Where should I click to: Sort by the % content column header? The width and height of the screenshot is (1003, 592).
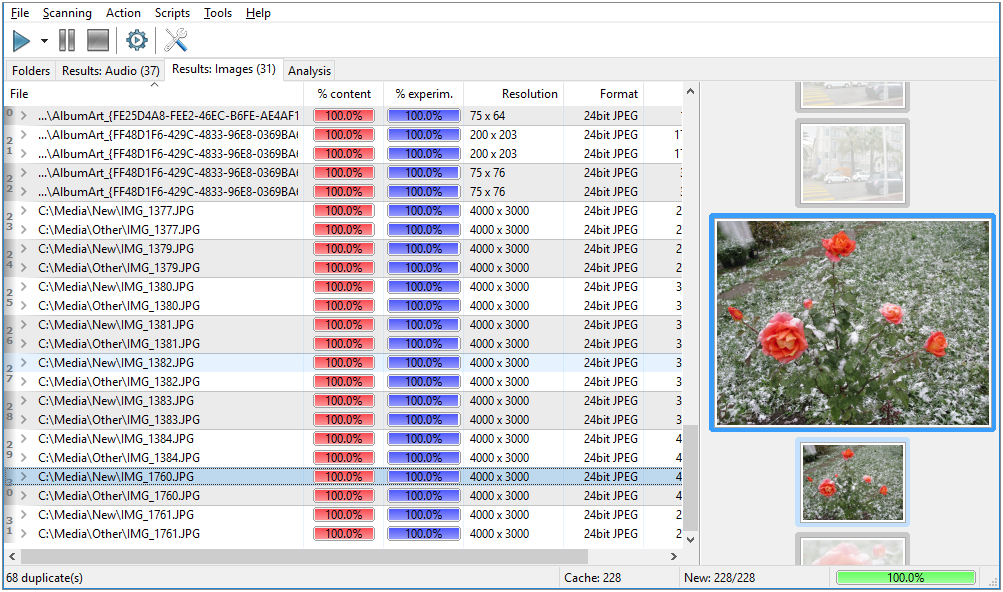(343, 94)
